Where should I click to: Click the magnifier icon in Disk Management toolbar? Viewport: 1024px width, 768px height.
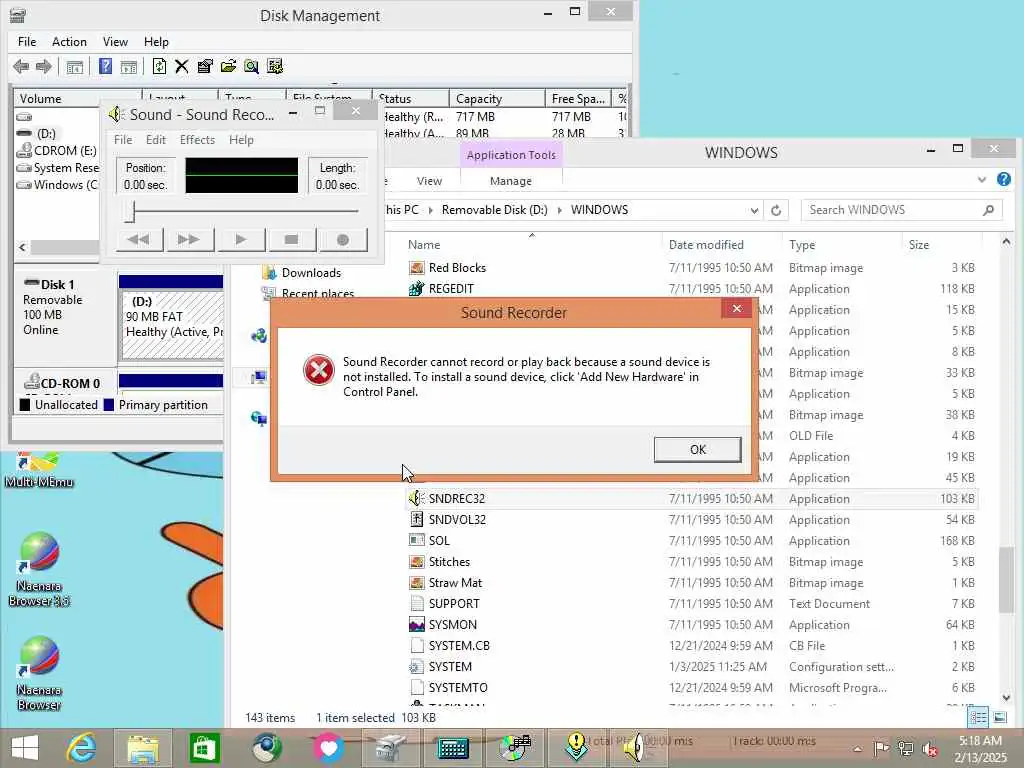[x=251, y=66]
